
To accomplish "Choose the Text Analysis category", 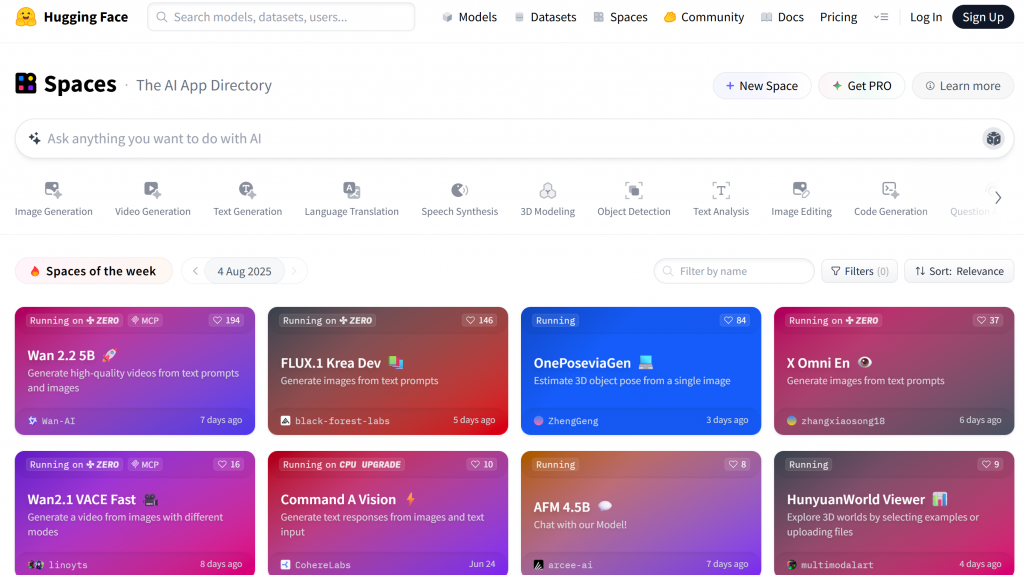I will [721, 199].
